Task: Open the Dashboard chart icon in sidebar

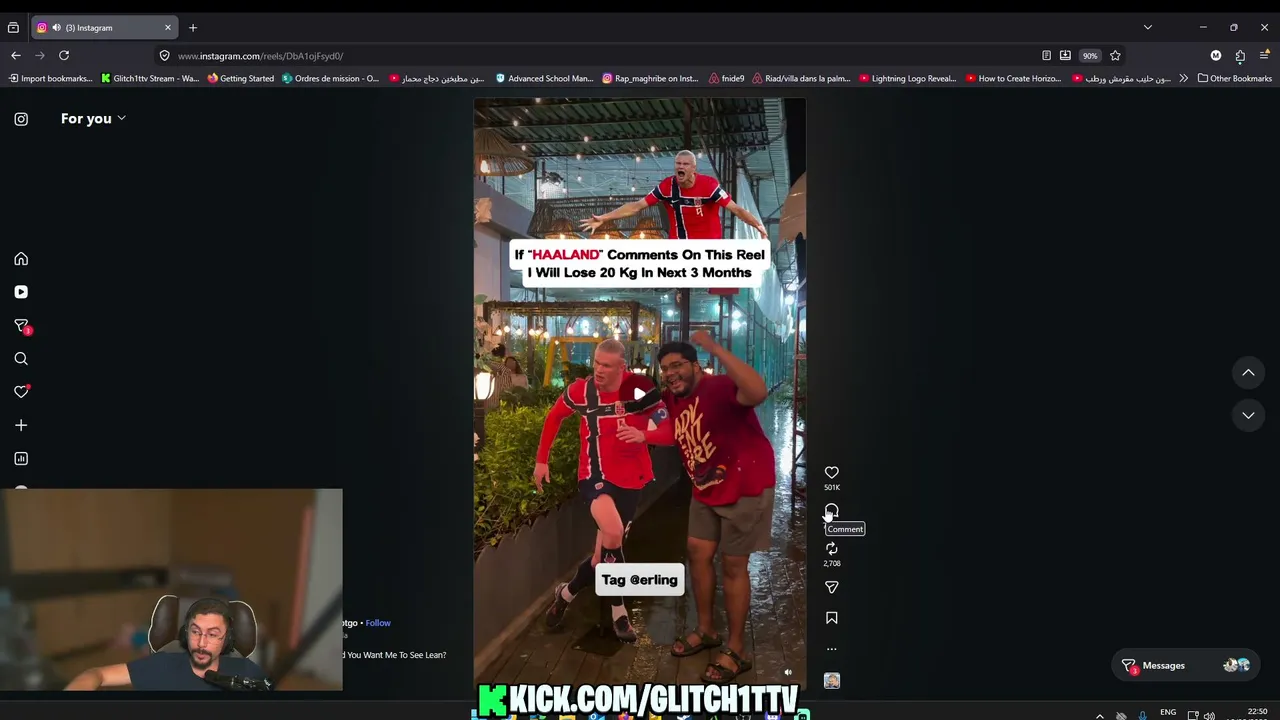Action: (x=21, y=459)
